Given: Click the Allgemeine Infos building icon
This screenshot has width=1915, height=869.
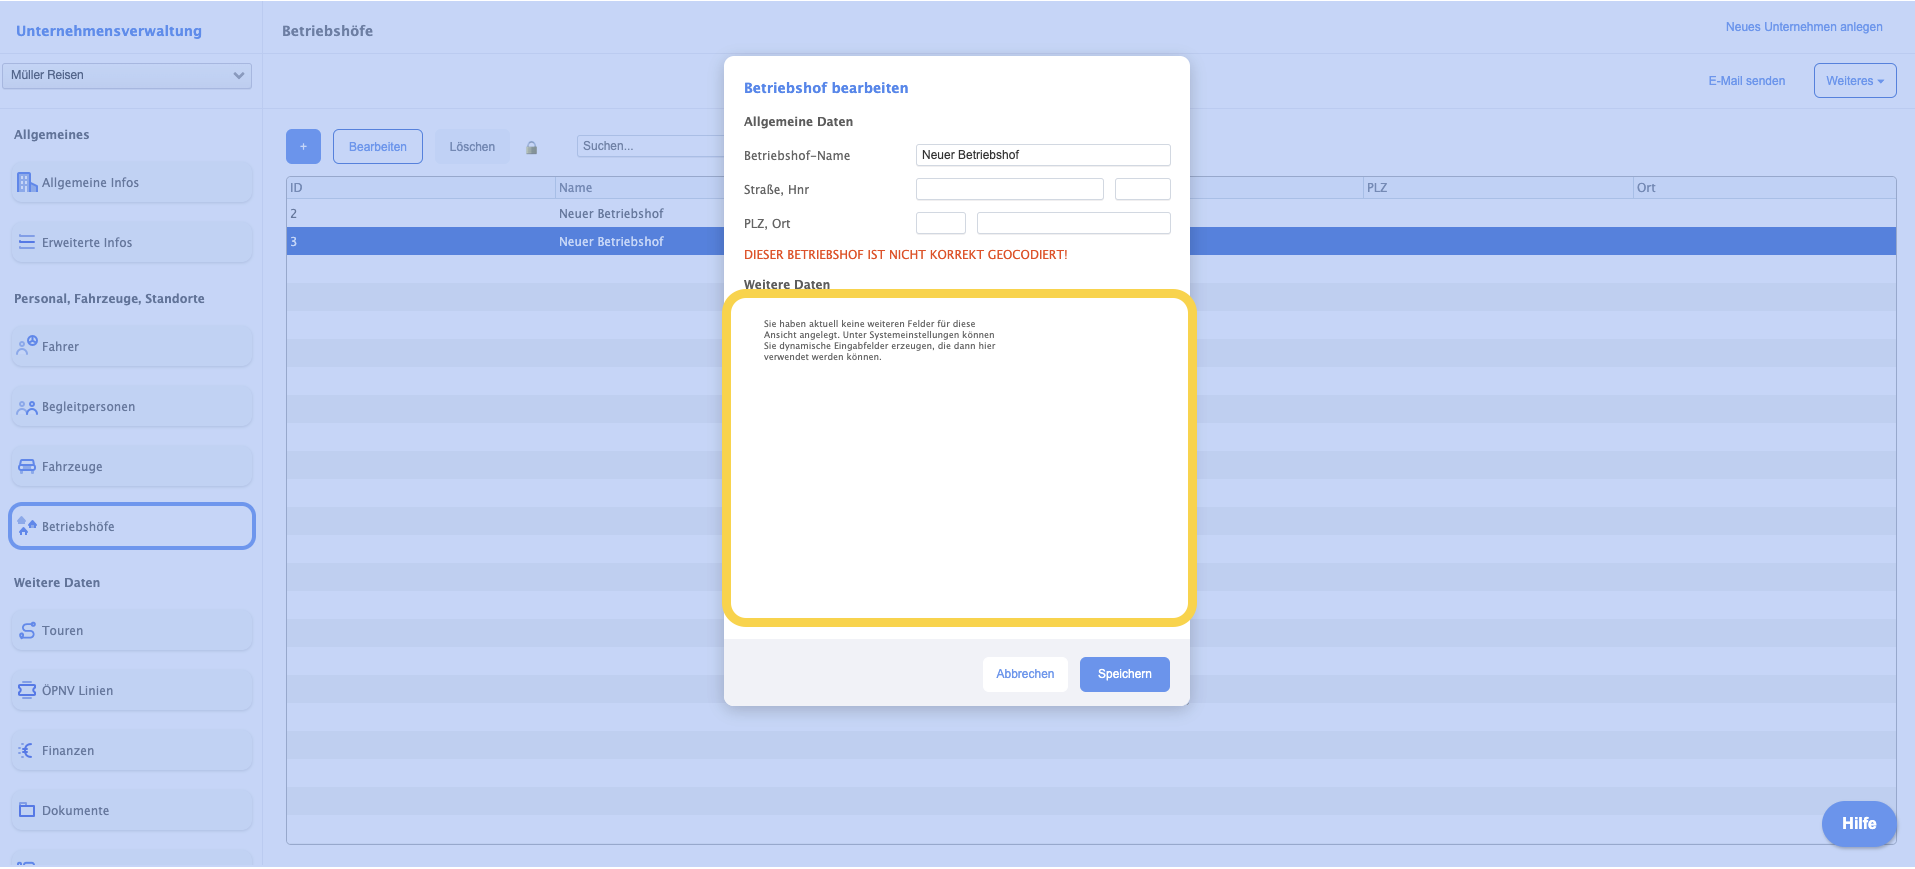Looking at the screenshot, I should pos(27,183).
